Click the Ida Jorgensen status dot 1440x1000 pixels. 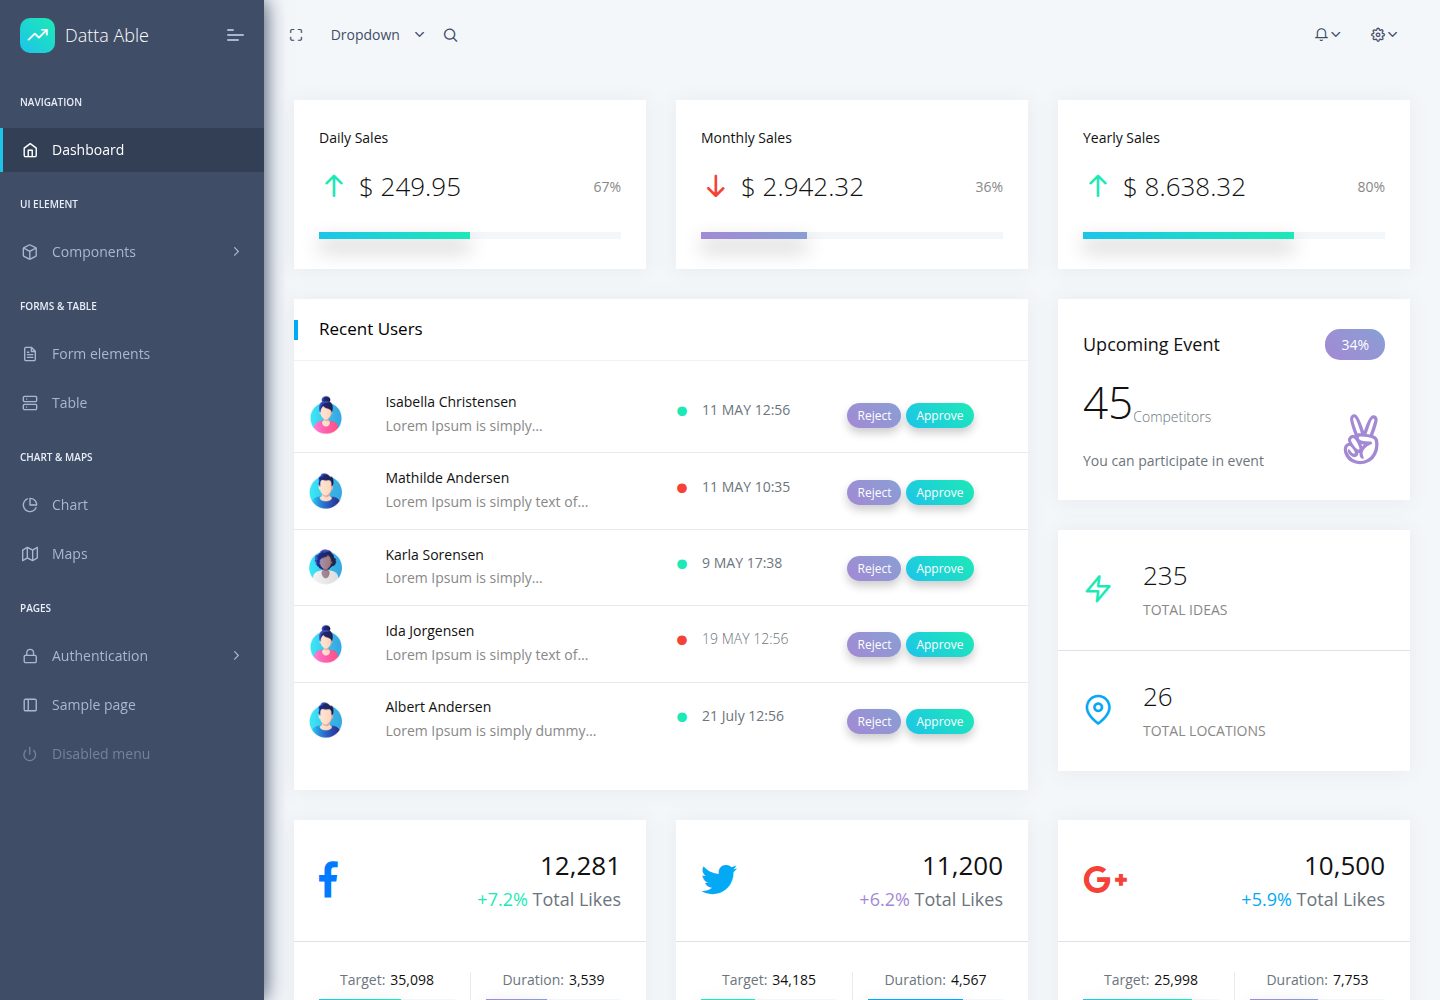pyautogui.click(x=682, y=640)
